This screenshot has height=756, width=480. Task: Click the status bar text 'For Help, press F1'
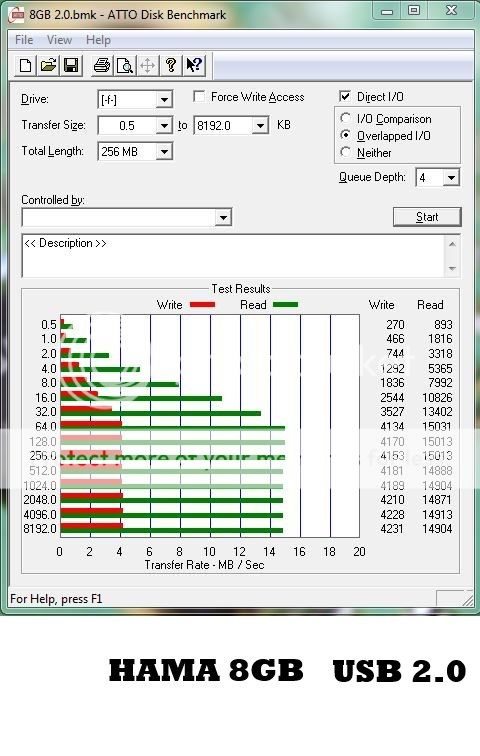pos(56,599)
